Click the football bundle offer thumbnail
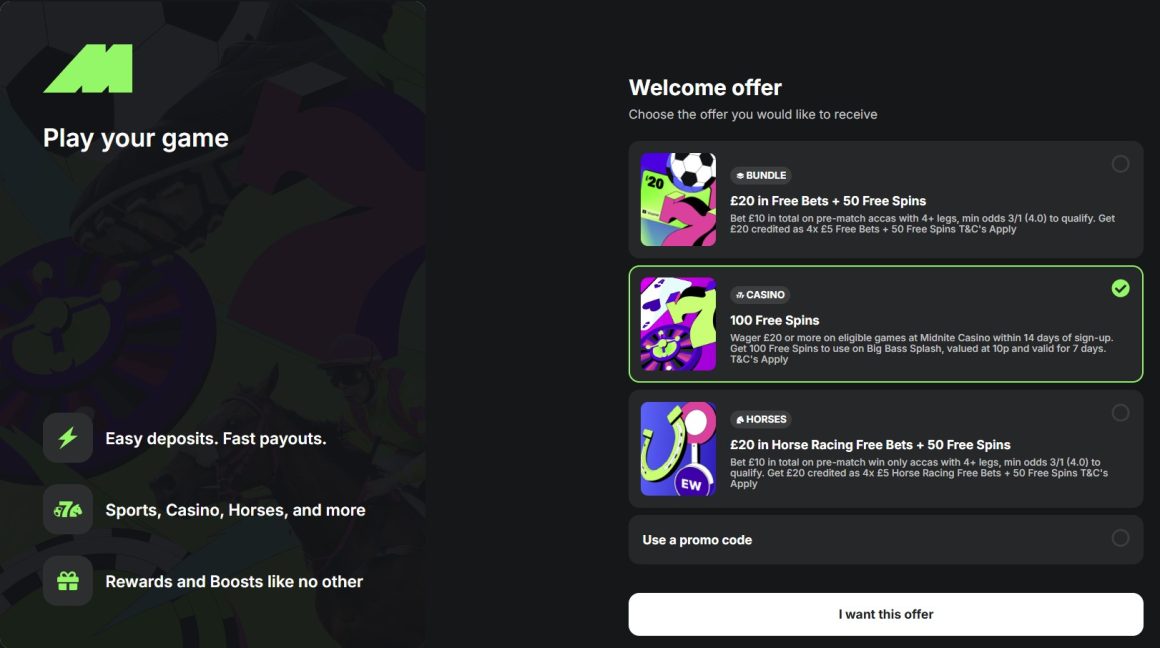The height and width of the screenshot is (648, 1160). 678,200
